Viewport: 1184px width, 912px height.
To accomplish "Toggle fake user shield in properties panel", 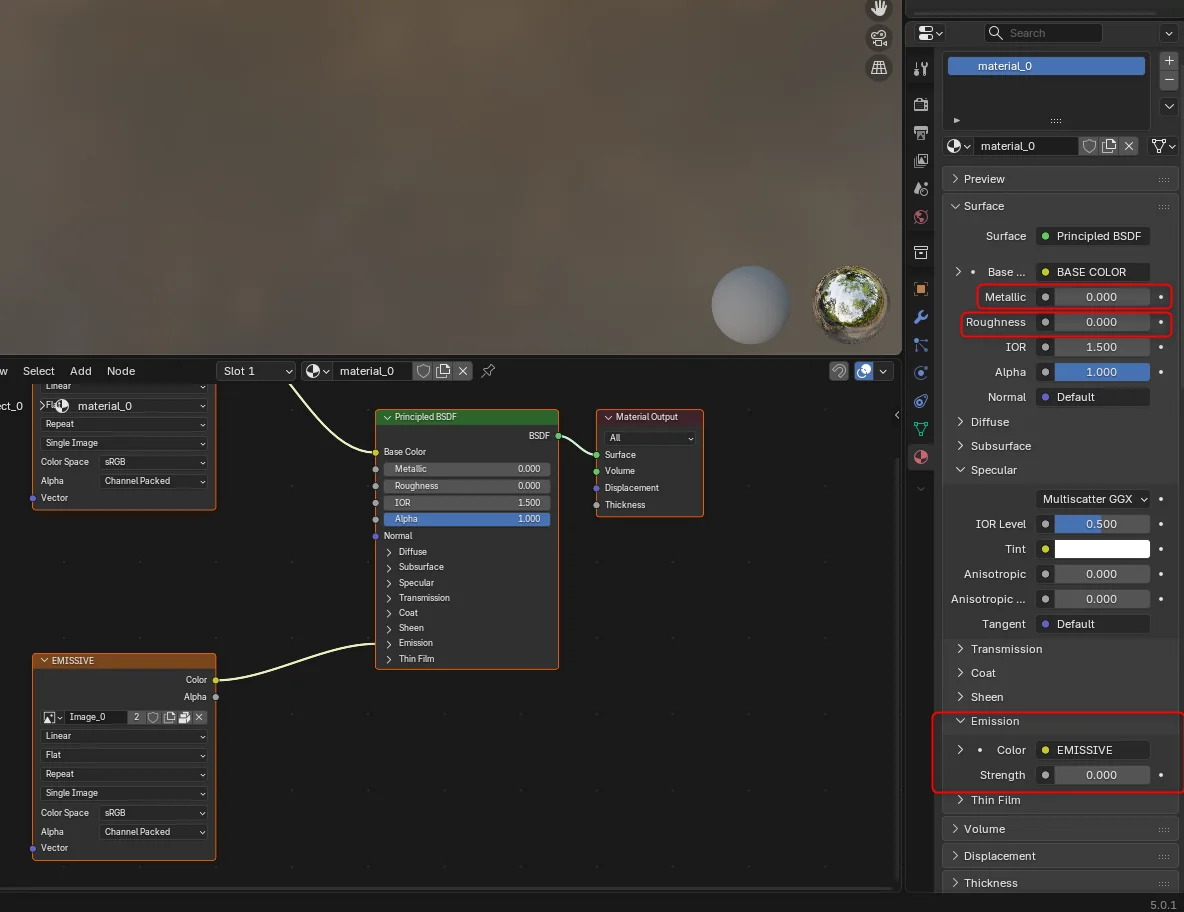I will pos(1089,146).
